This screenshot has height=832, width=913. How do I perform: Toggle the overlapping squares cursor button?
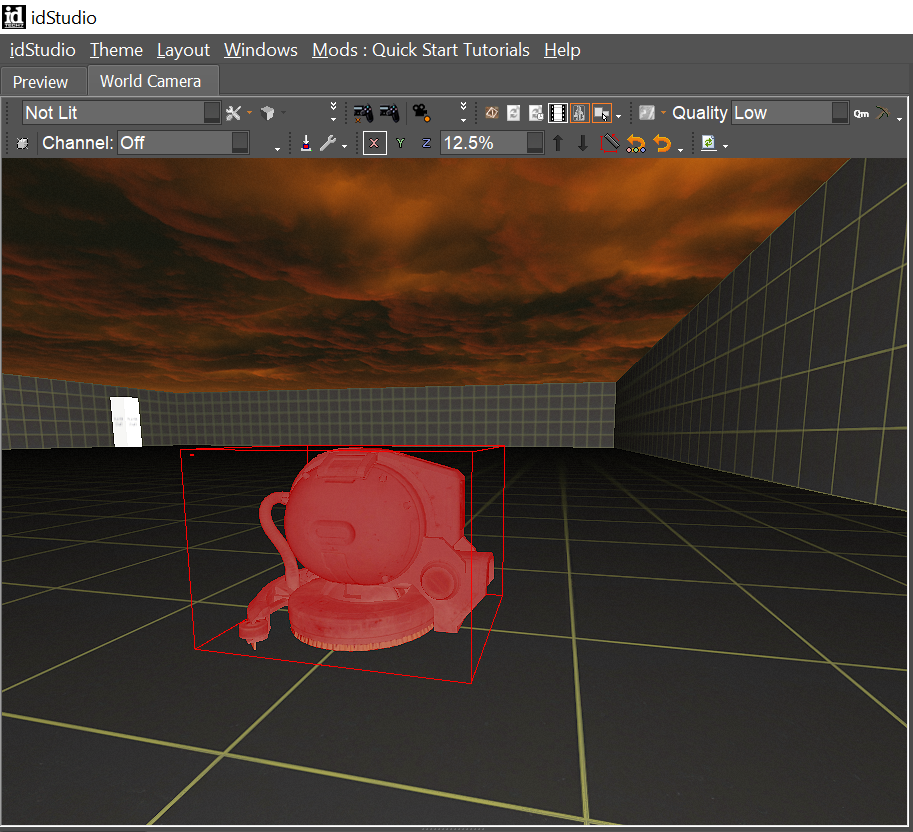(x=602, y=113)
